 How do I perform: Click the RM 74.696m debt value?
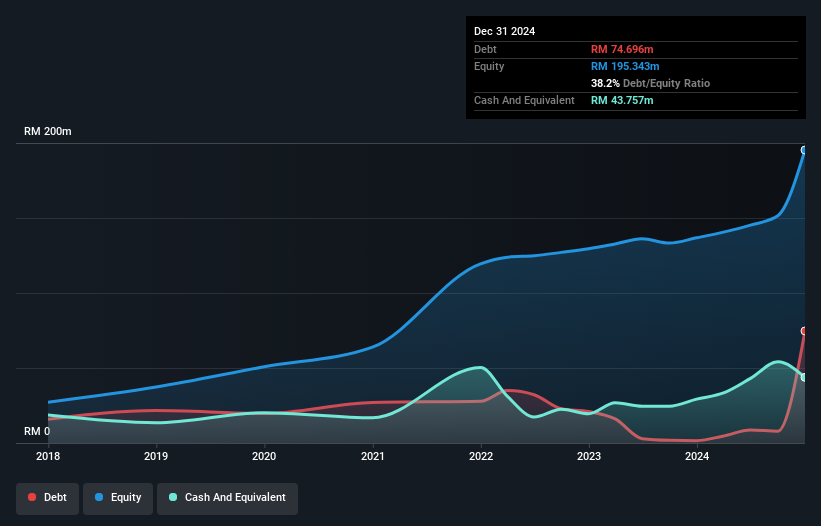622,49
